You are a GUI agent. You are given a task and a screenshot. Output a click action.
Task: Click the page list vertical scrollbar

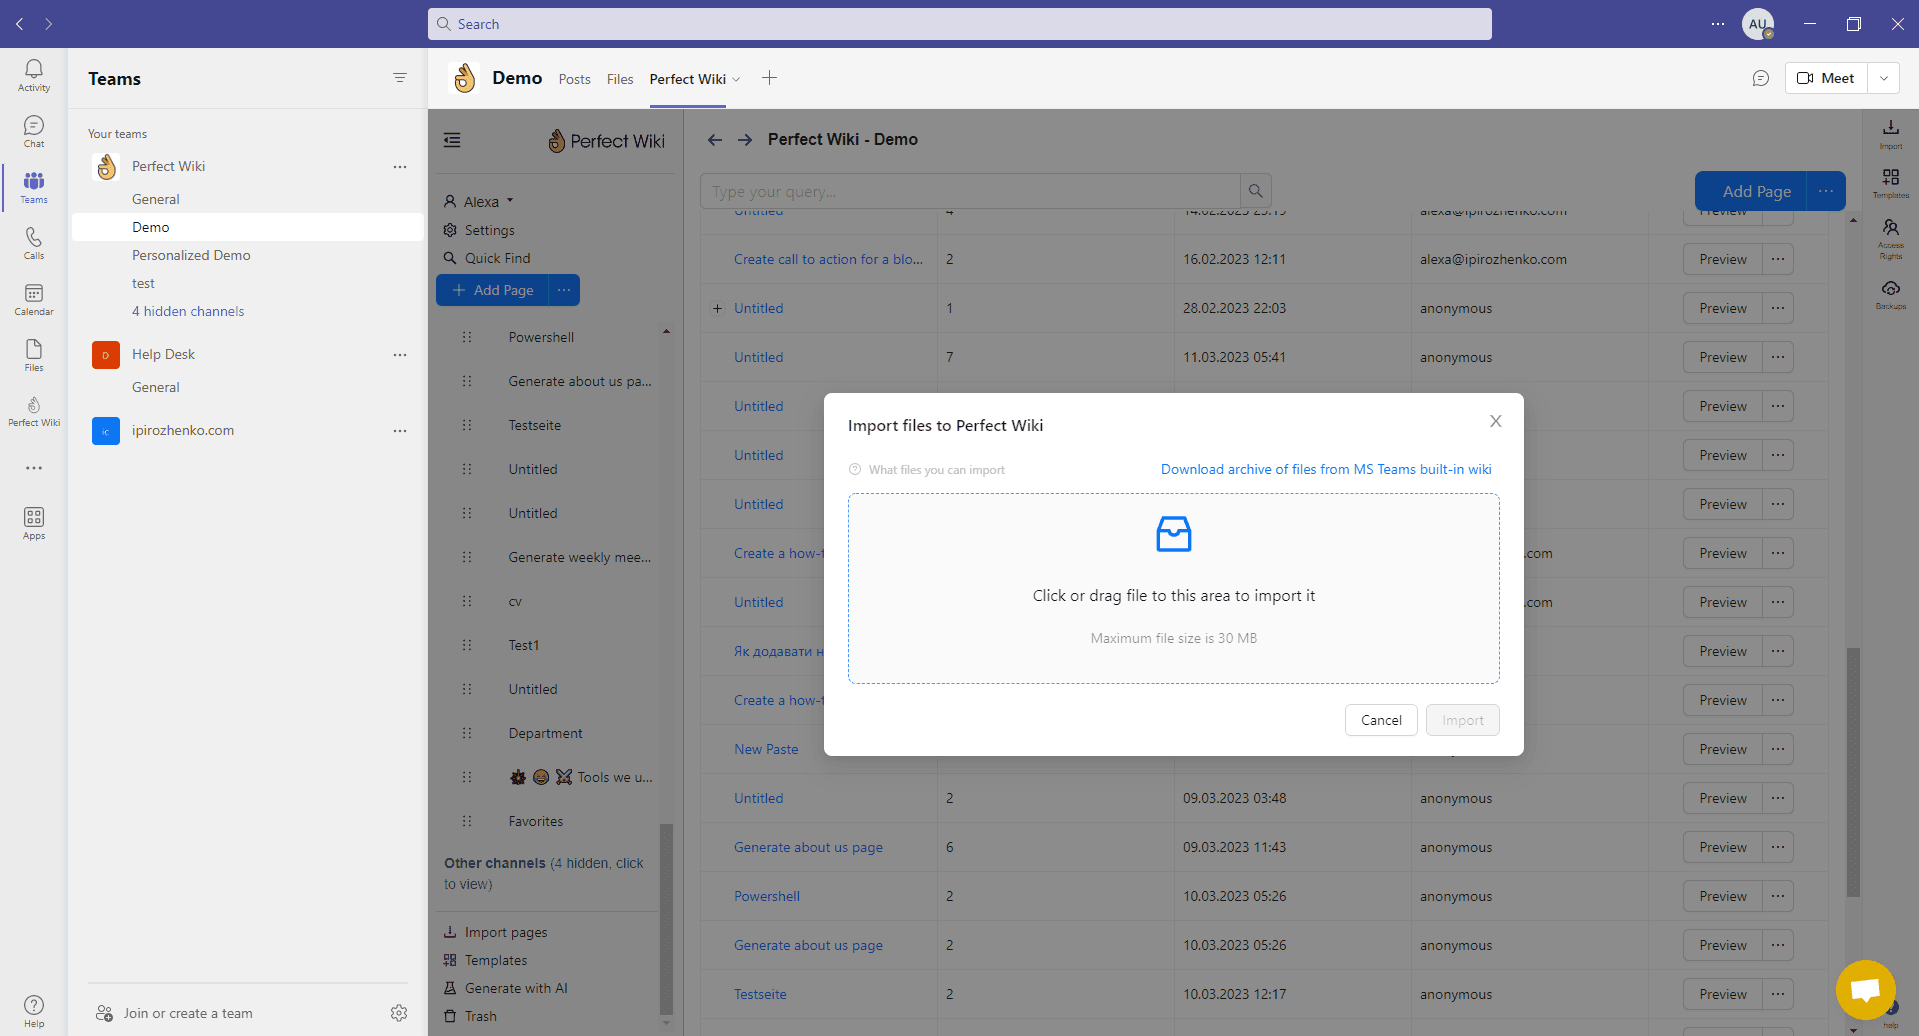pos(1853,773)
